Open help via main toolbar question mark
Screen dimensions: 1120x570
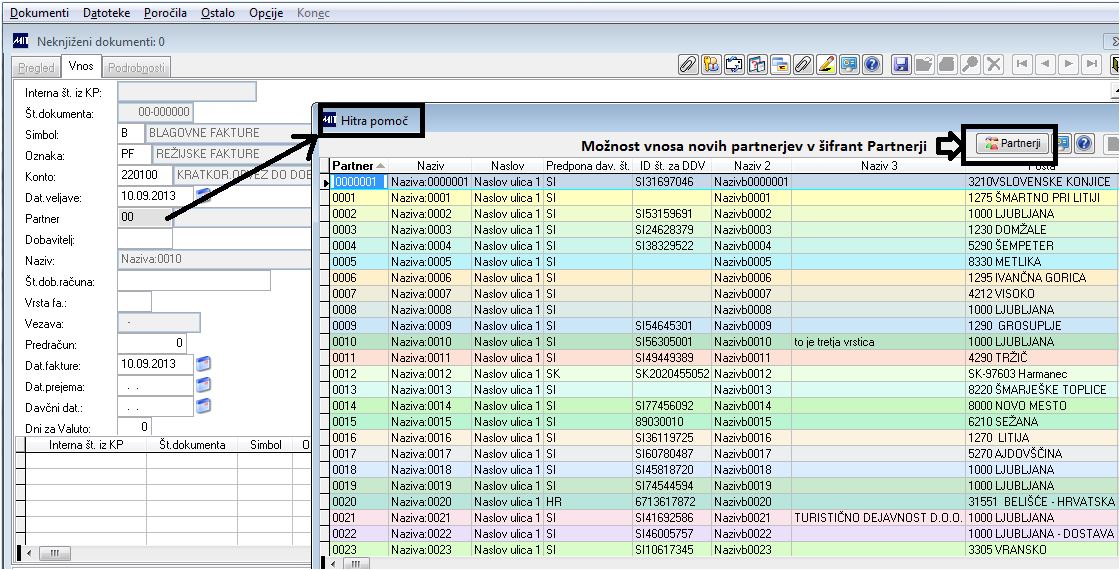pyautogui.click(x=871, y=64)
